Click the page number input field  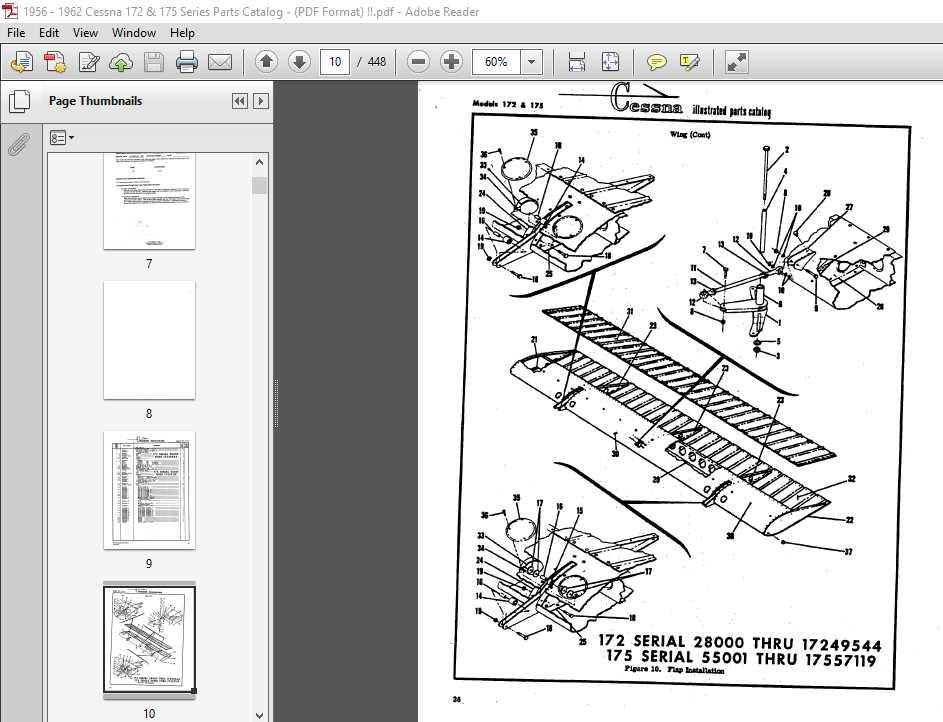point(335,62)
